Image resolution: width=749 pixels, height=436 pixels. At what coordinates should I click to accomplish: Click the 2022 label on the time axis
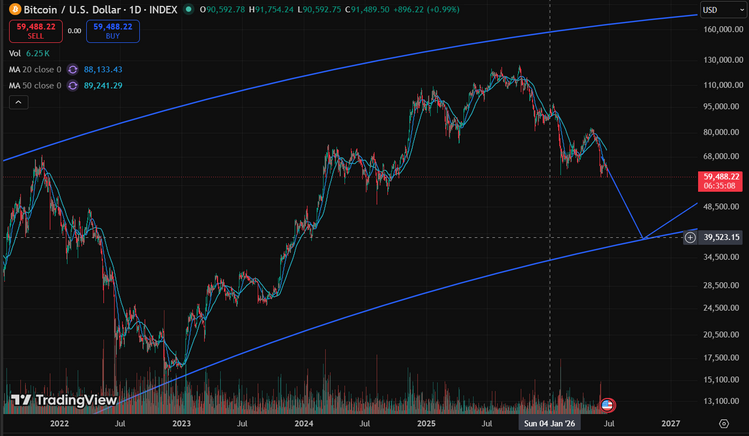point(59,424)
